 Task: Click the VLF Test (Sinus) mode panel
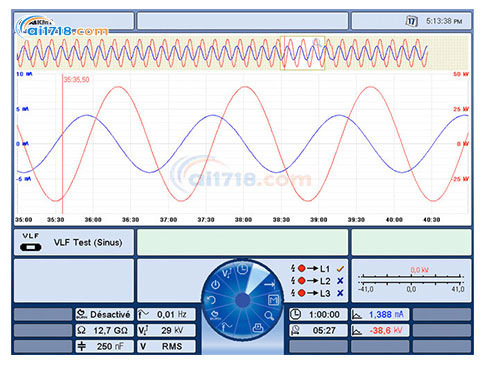(x=74, y=242)
